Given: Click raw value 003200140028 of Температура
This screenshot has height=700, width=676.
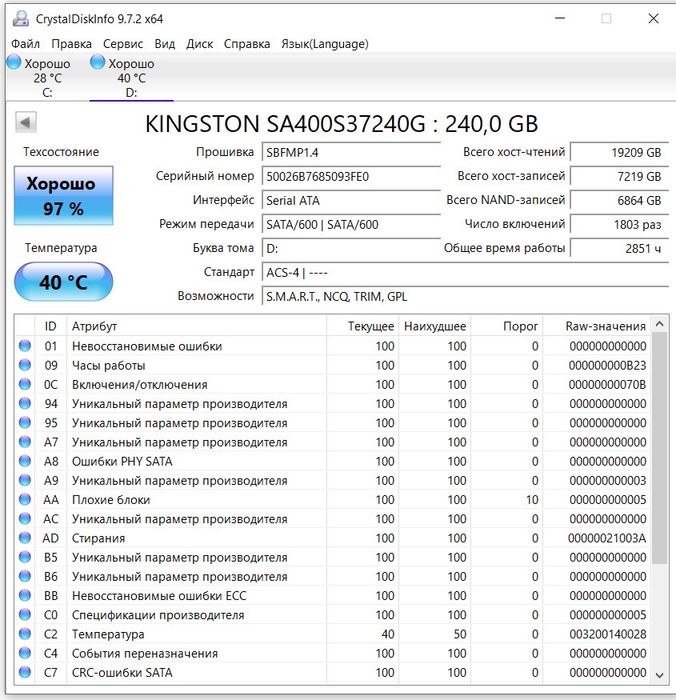Looking at the screenshot, I should click(x=608, y=634).
